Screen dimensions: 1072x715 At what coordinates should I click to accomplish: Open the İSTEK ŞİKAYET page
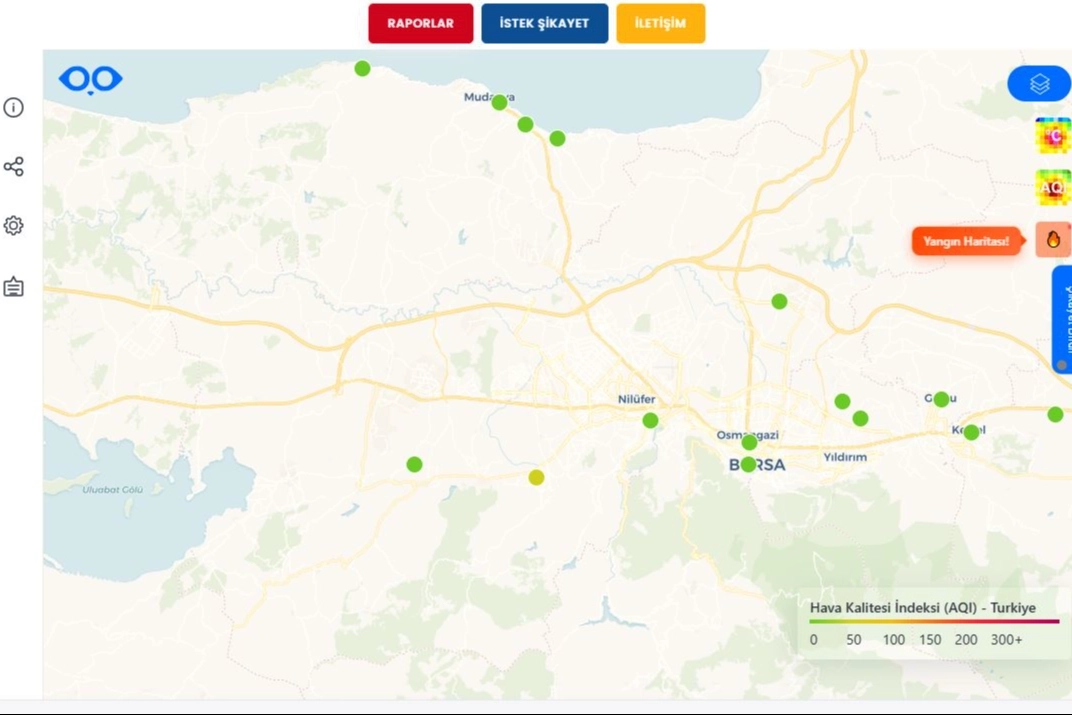coord(544,24)
